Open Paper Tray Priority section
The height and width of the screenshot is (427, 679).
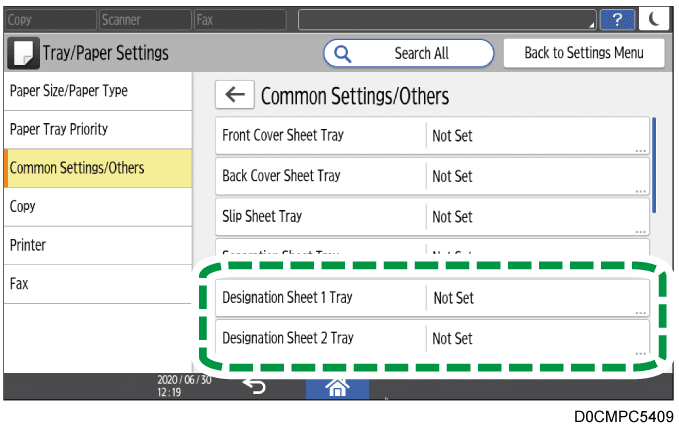pos(97,129)
